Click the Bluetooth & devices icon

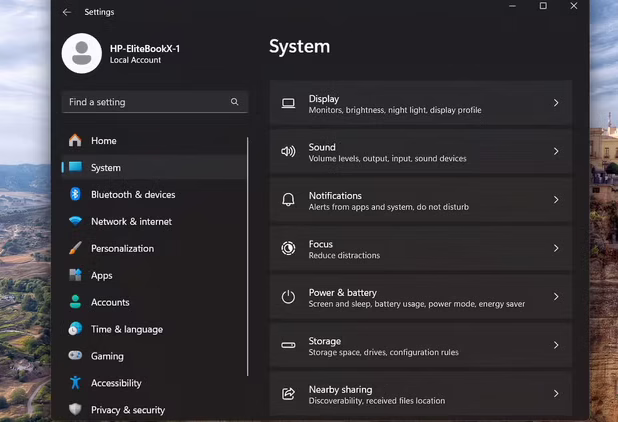click(x=75, y=195)
